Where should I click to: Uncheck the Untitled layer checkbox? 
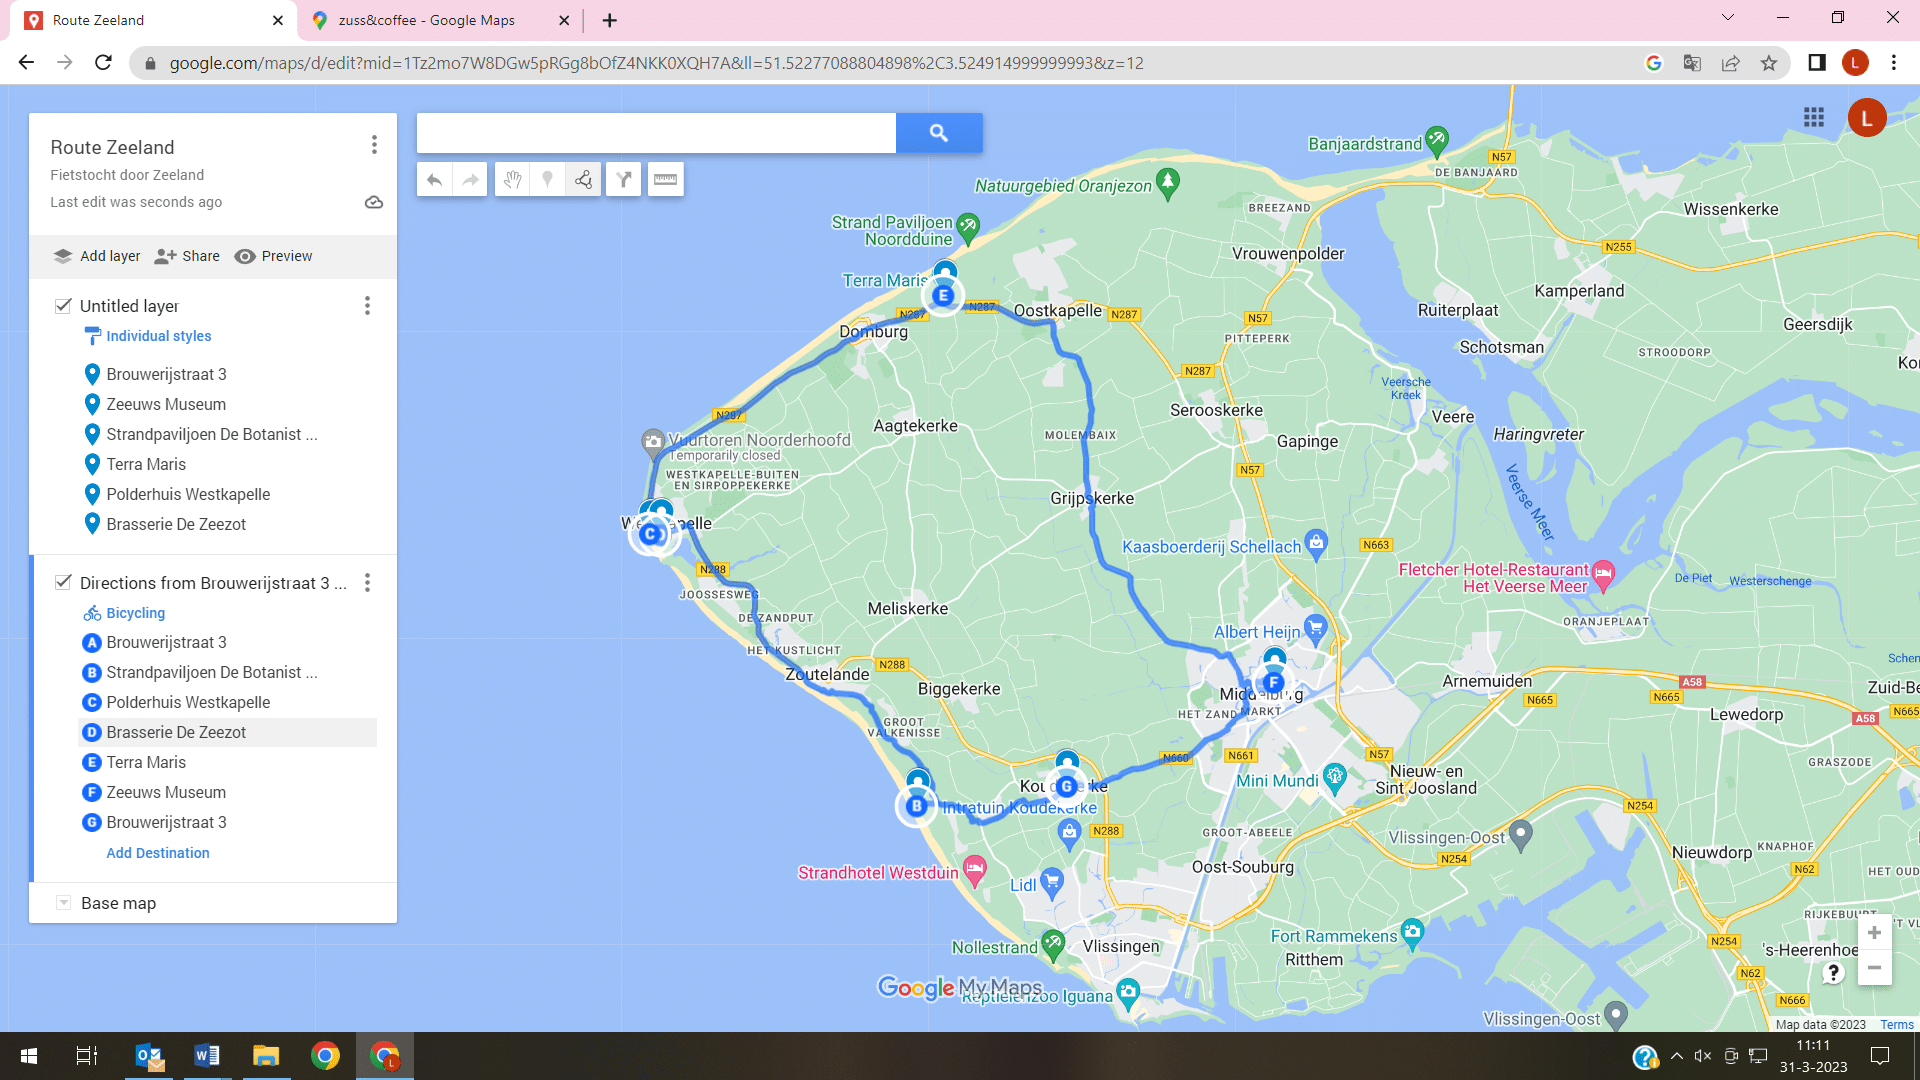click(x=63, y=306)
